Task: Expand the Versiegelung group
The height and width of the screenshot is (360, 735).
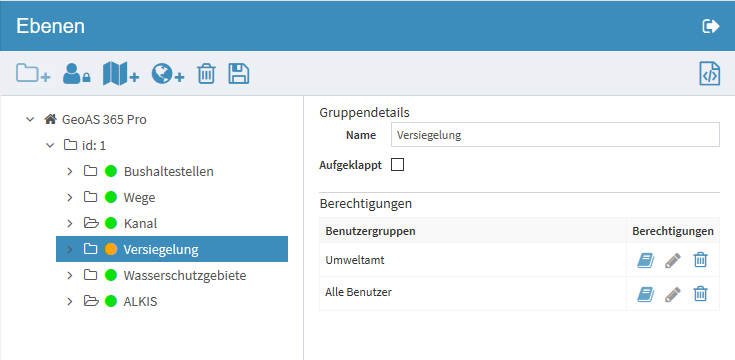Action: click(x=70, y=249)
